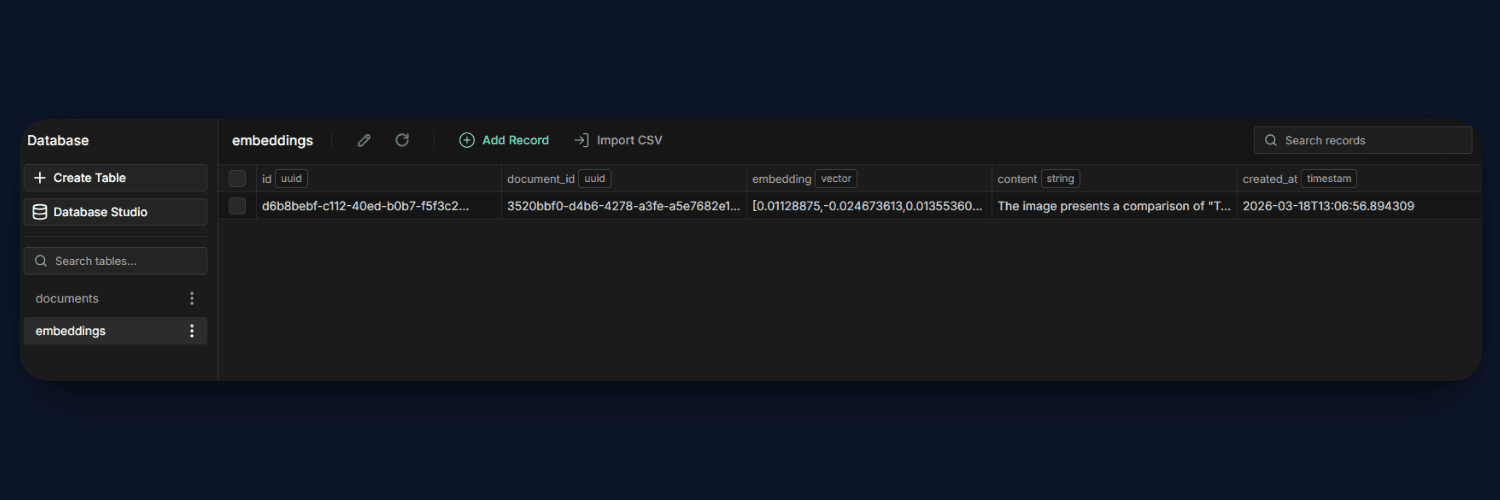Click the plus icon in Add Record
The width and height of the screenshot is (1500, 500).
[x=467, y=141]
